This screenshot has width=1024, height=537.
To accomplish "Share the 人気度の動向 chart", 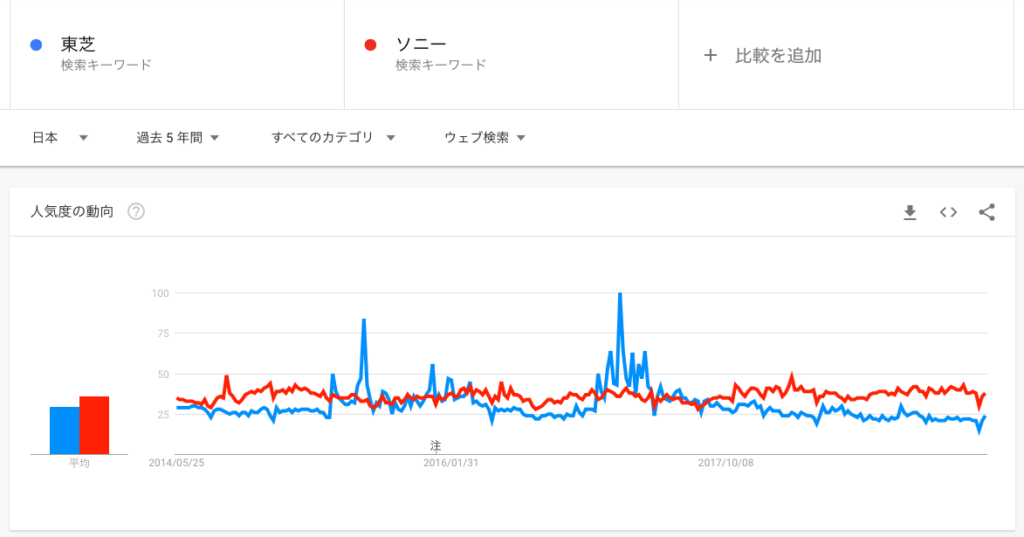I will (x=987, y=212).
